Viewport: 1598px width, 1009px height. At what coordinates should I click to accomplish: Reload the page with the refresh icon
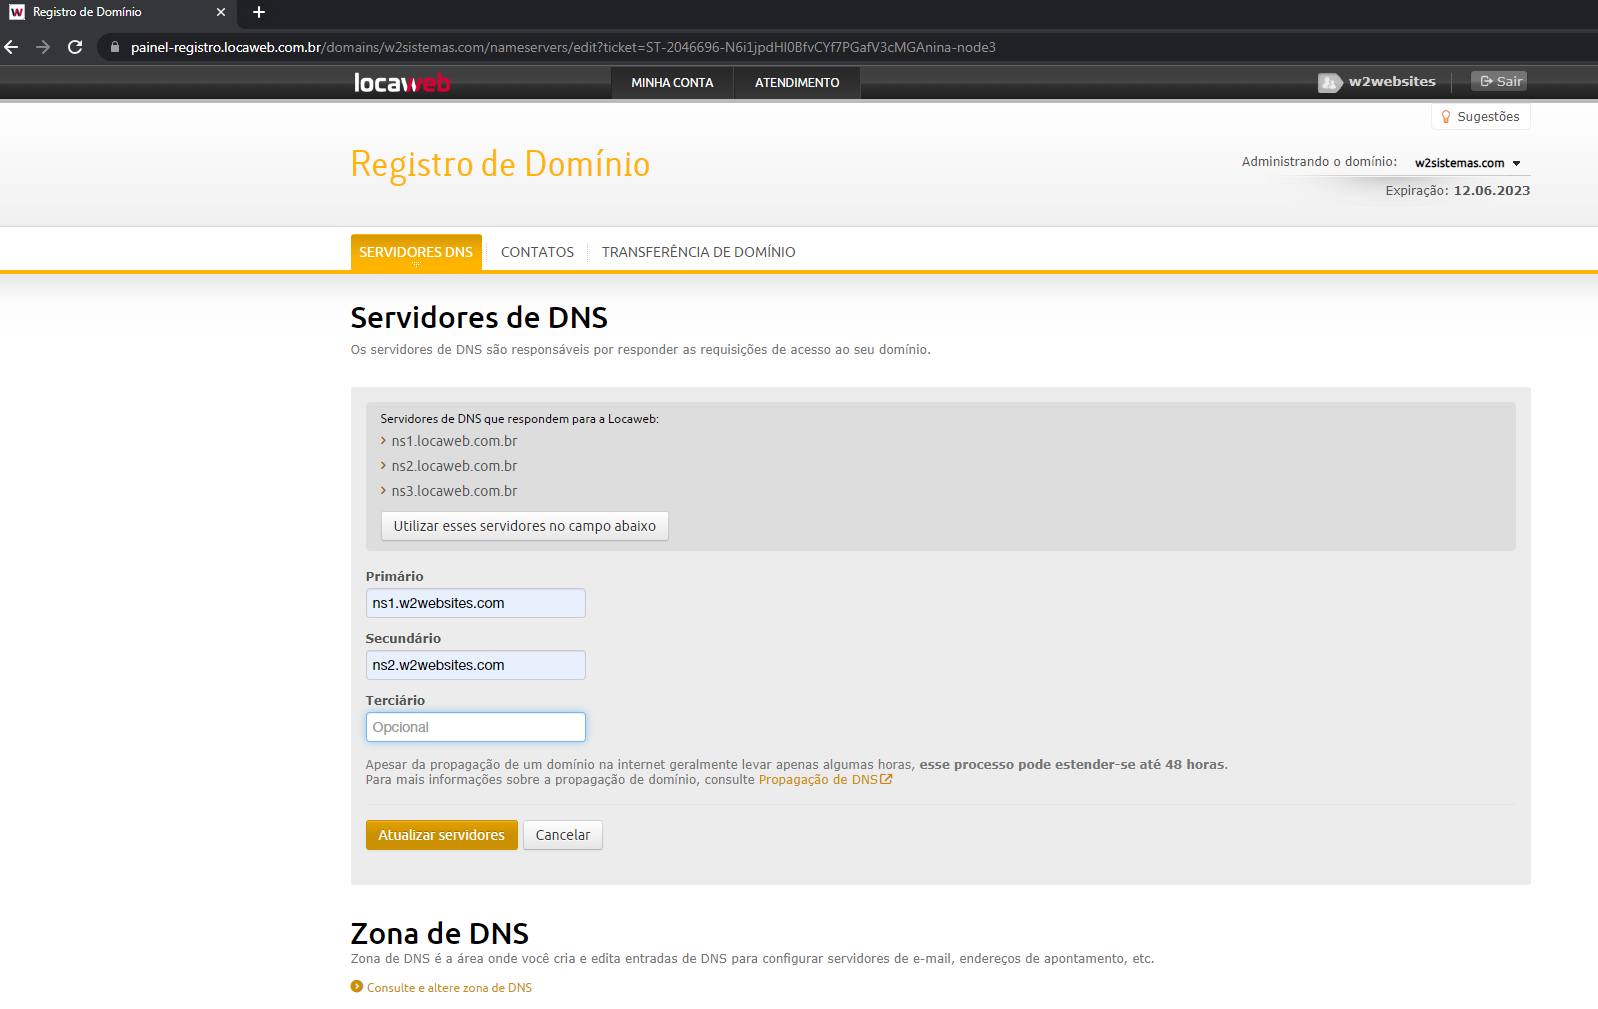point(75,47)
